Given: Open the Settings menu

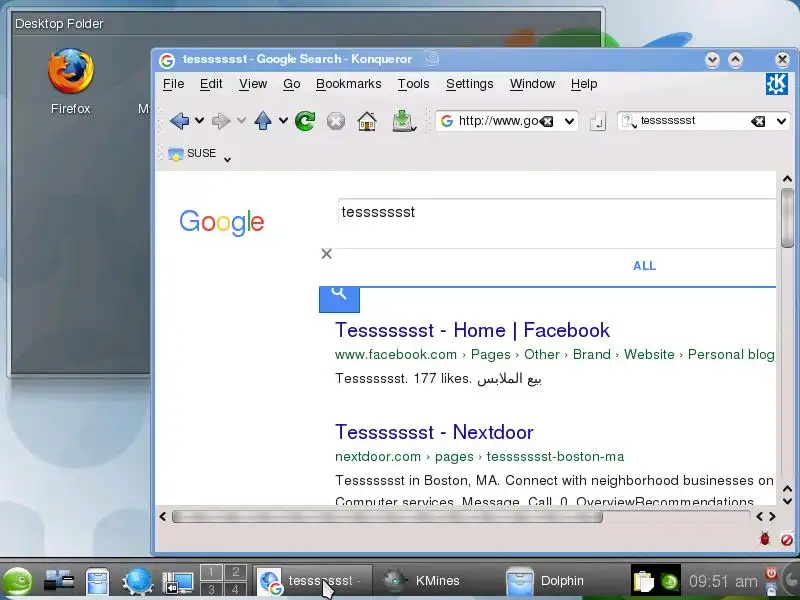Looking at the screenshot, I should (x=469, y=84).
